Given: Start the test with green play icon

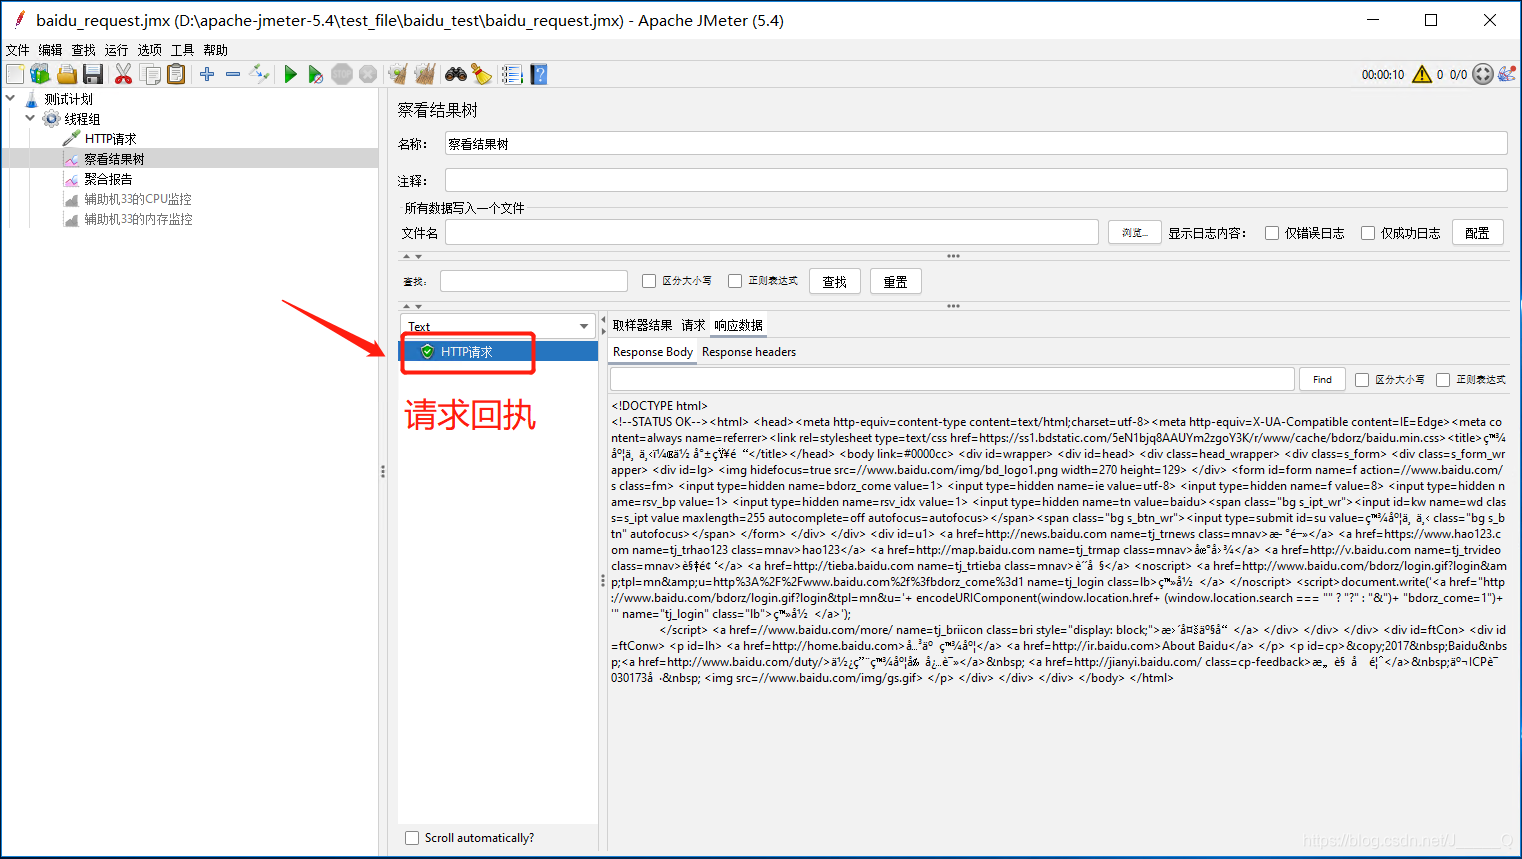Looking at the screenshot, I should (290, 74).
